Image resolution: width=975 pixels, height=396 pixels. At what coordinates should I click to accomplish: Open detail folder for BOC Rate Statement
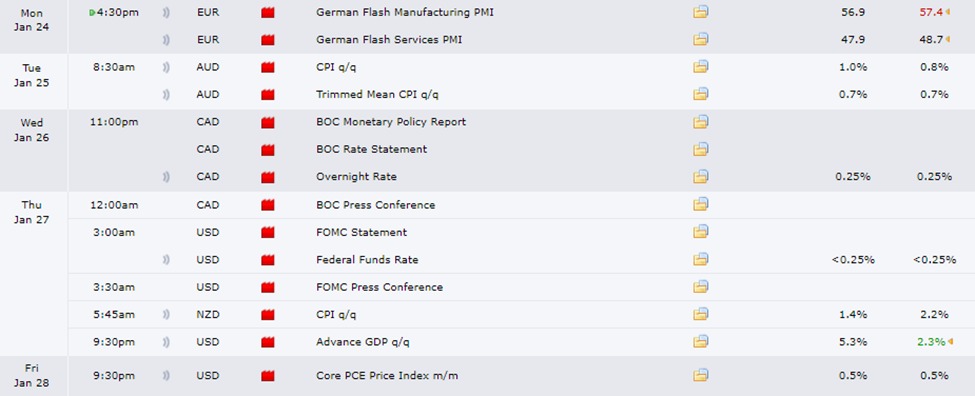[701, 149]
